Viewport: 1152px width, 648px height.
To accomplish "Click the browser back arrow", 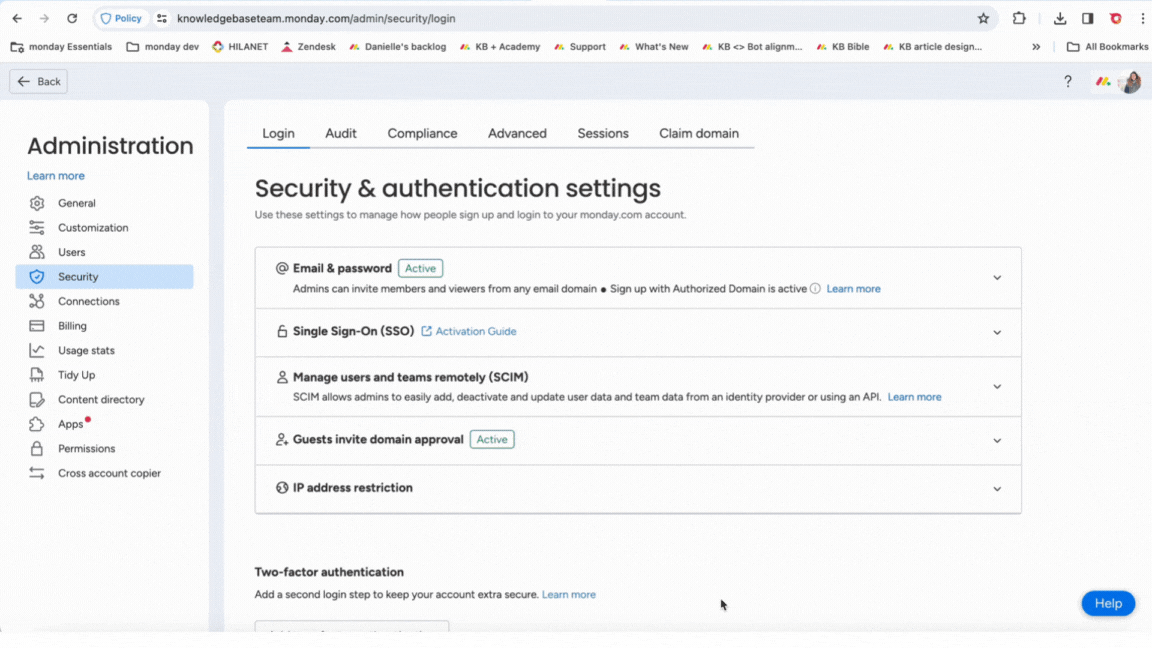I will pyautogui.click(x=17, y=18).
